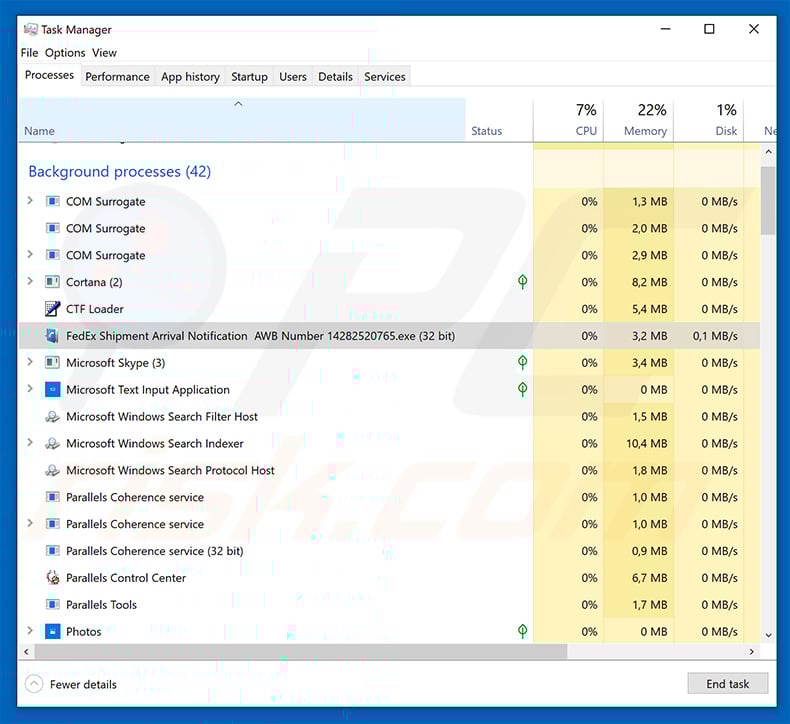The height and width of the screenshot is (724, 790).
Task: Click the Parallels Tools icon
Action: click(52, 605)
